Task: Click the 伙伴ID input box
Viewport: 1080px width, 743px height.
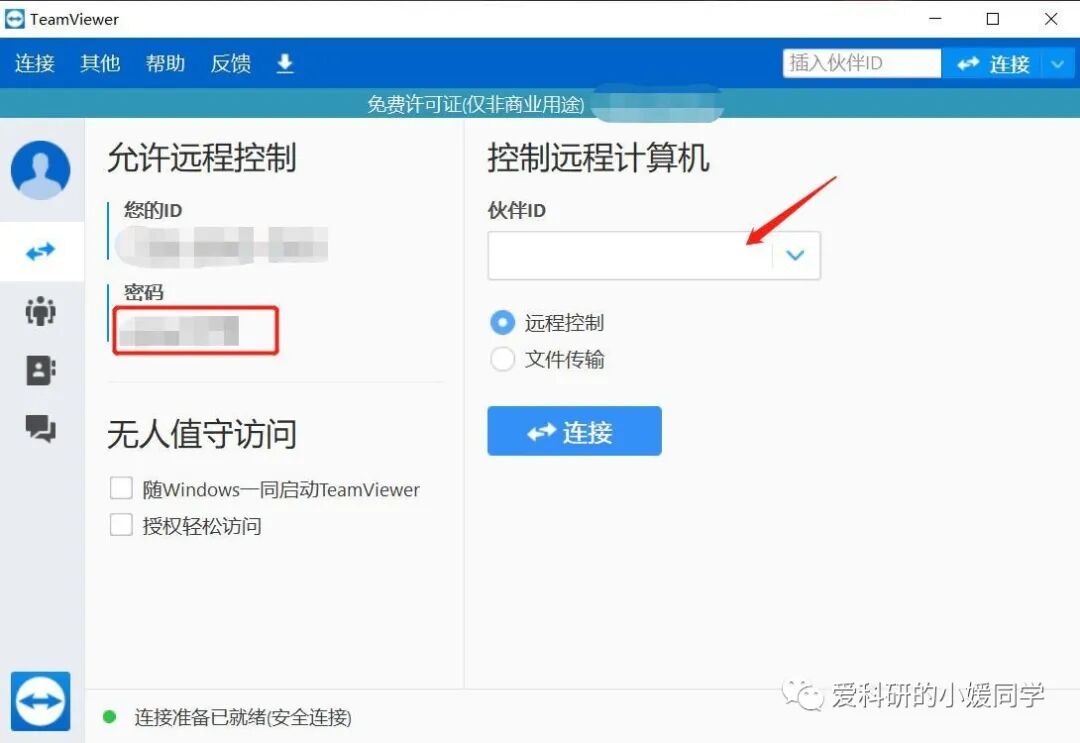Action: (x=630, y=255)
